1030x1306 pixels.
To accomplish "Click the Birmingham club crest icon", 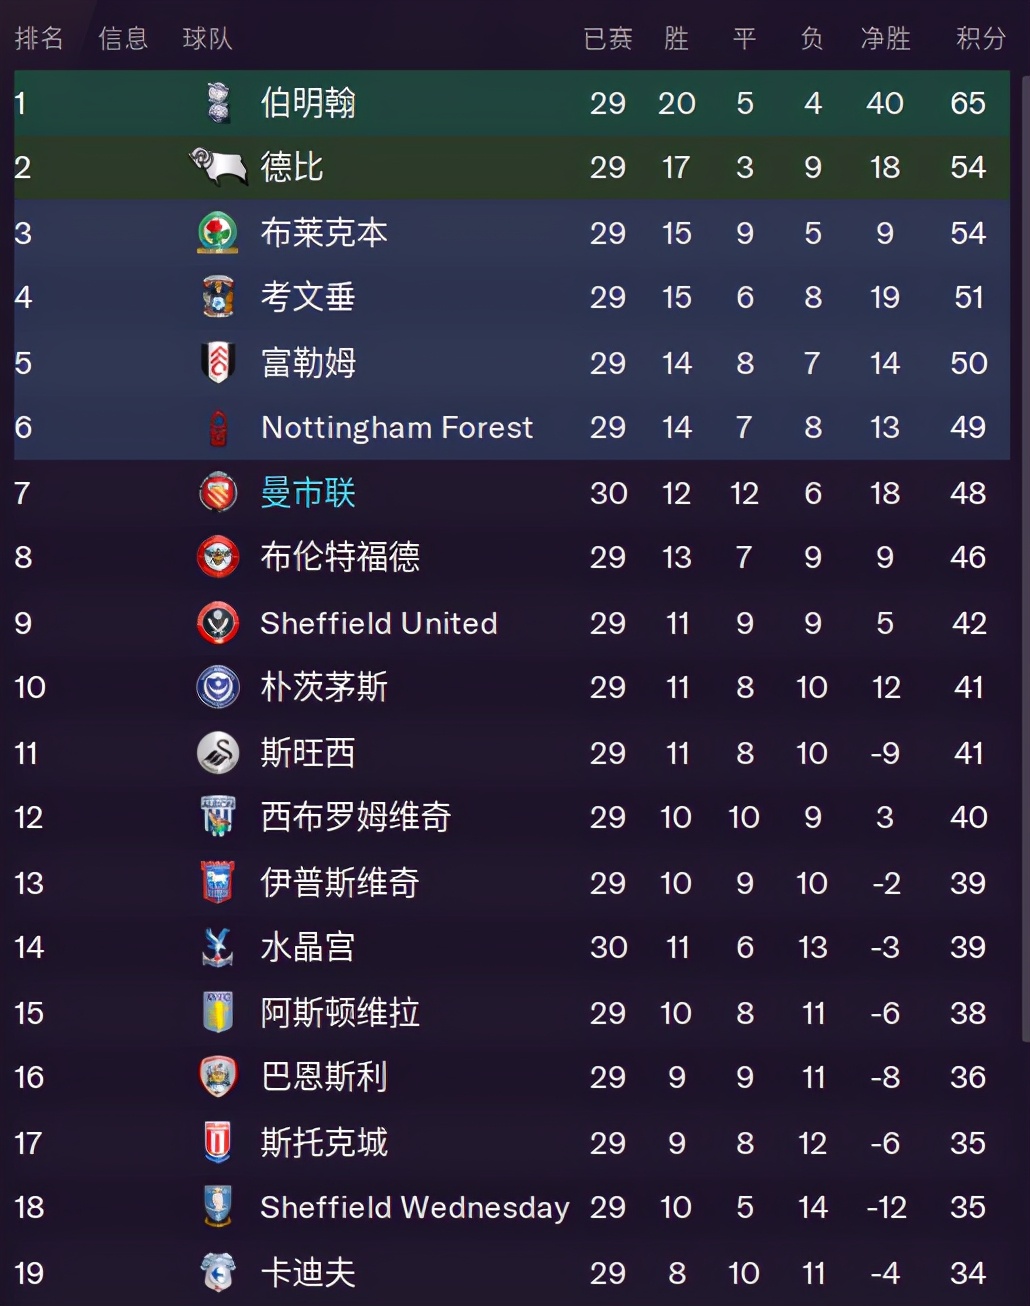I will tap(218, 103).
